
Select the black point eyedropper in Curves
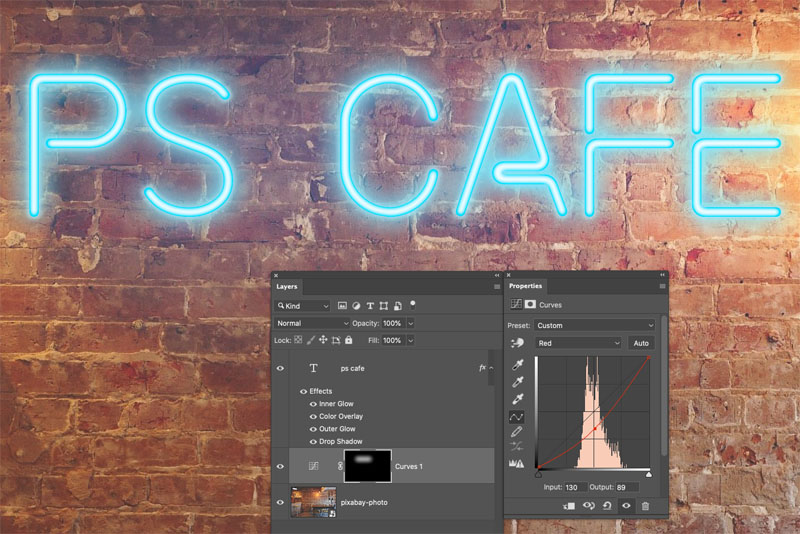pos(517,365)
